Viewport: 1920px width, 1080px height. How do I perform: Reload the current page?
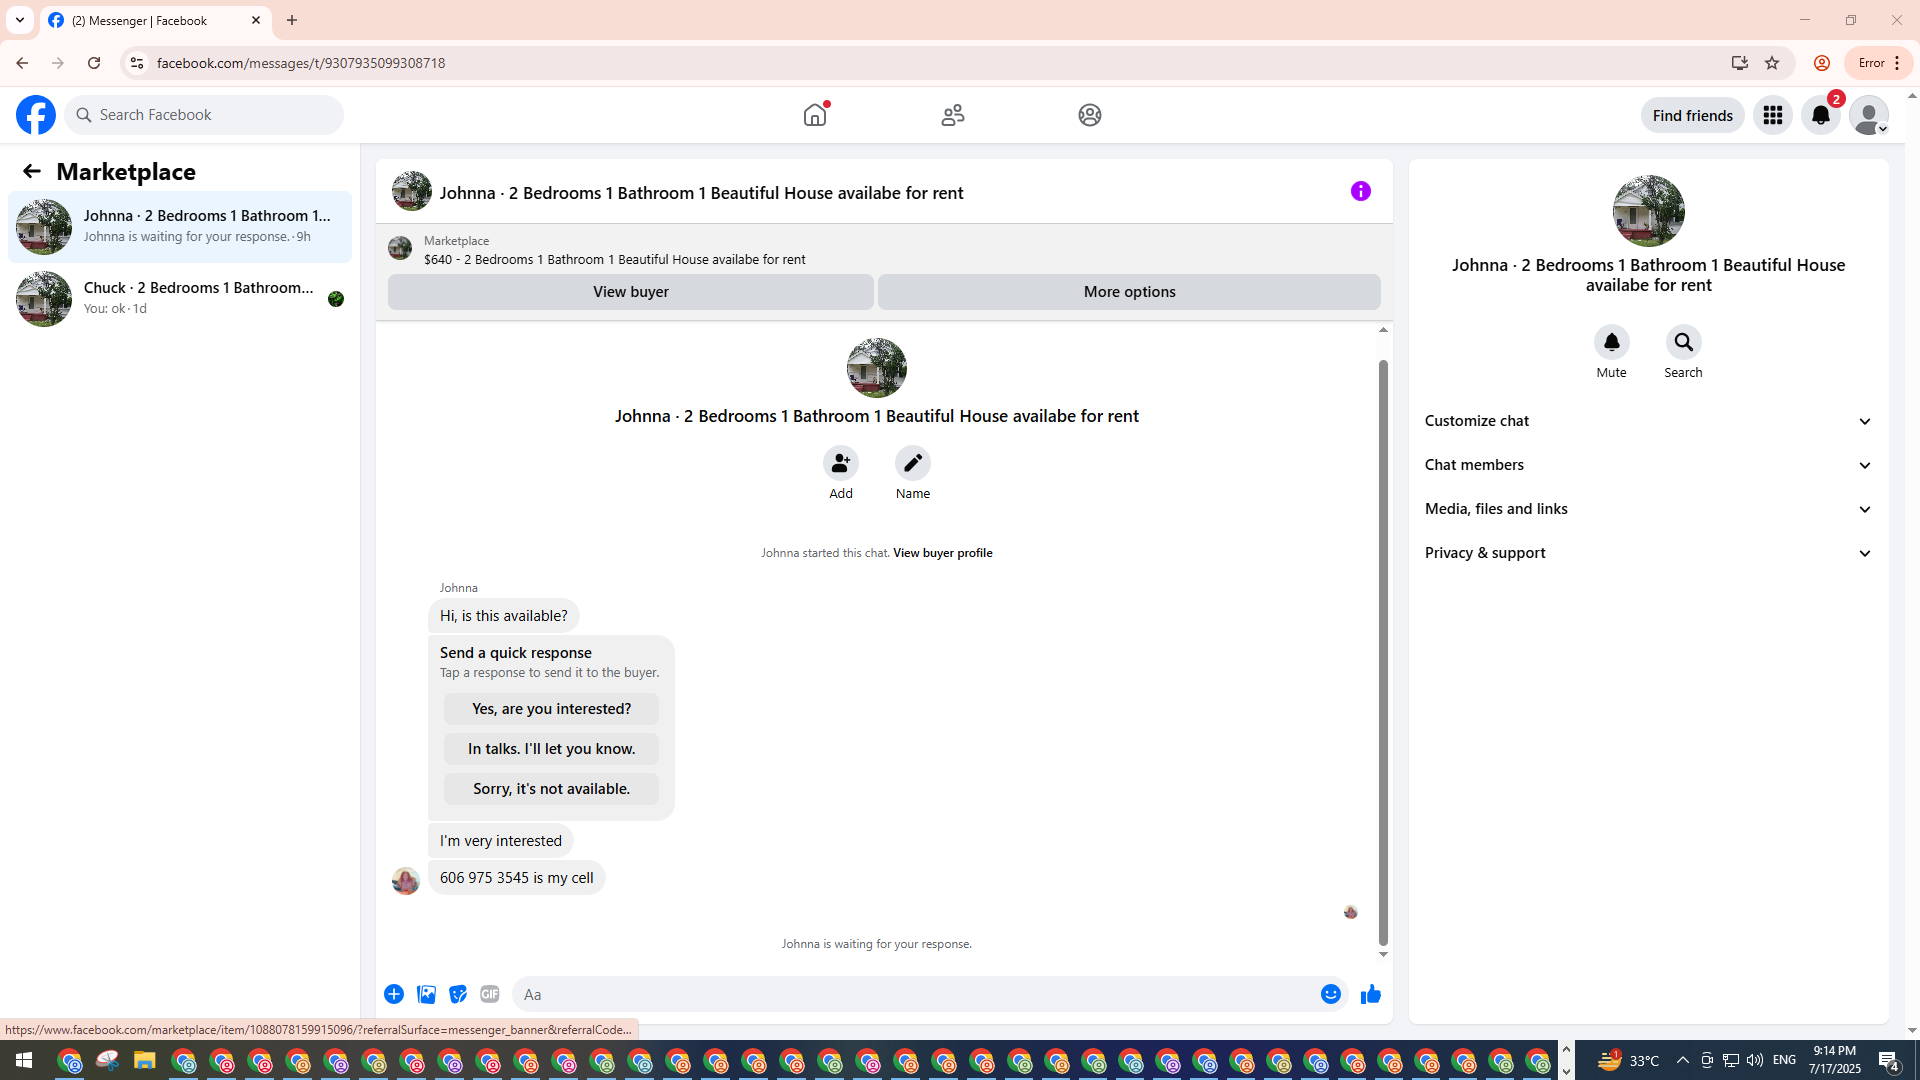(94, 63)
